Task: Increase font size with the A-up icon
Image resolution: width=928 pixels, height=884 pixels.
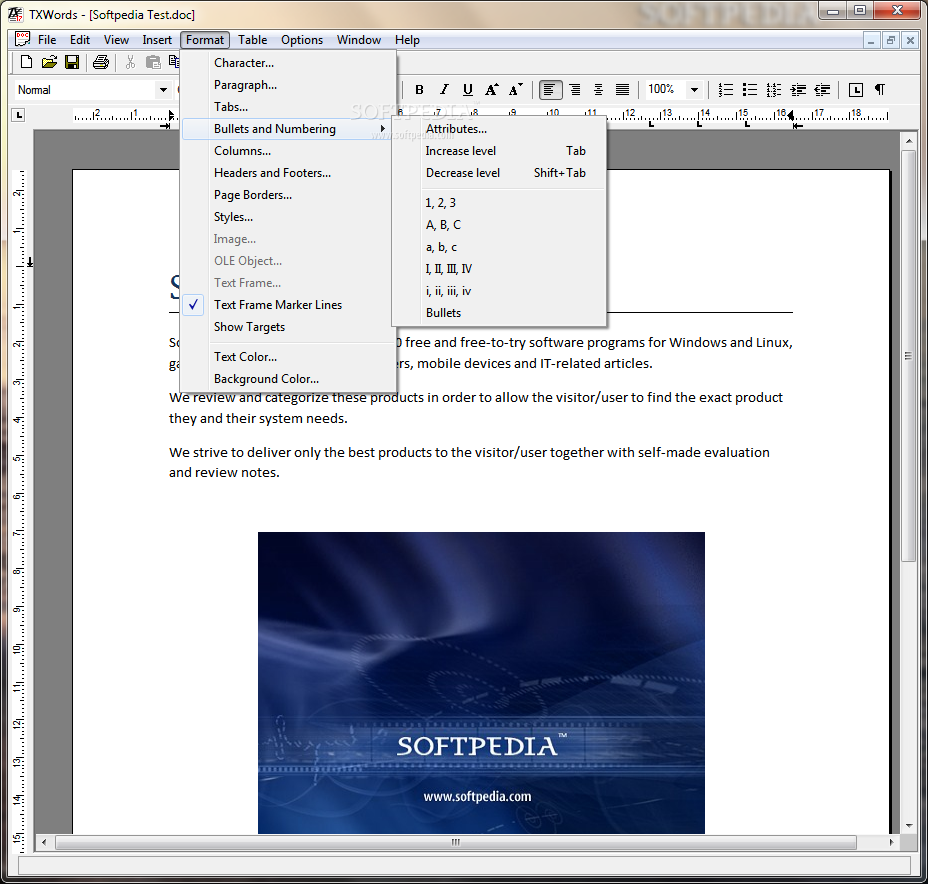Action: point(491,90)
